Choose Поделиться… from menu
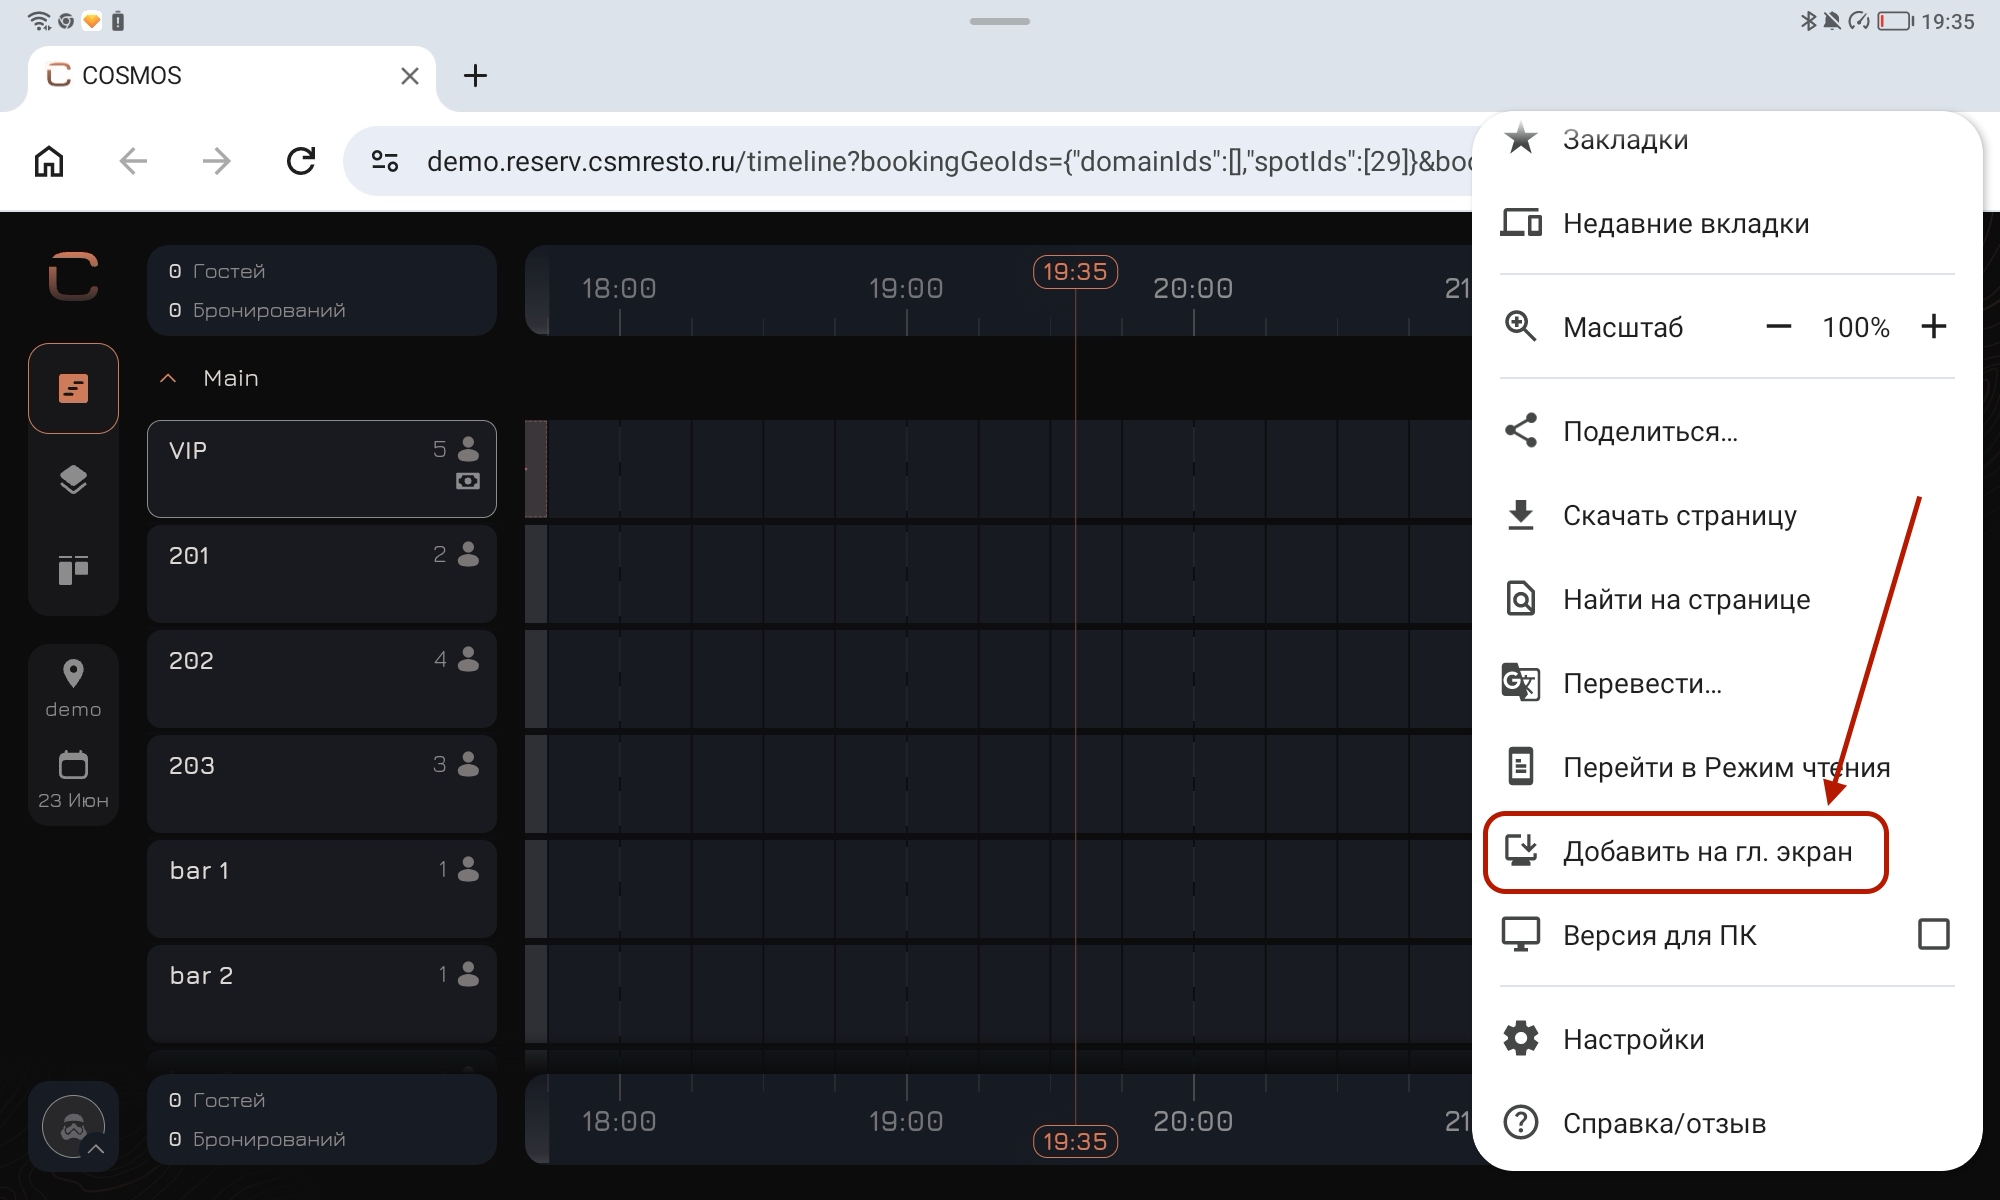This screenshot has width=2000, height=1200. point(1727,431)
